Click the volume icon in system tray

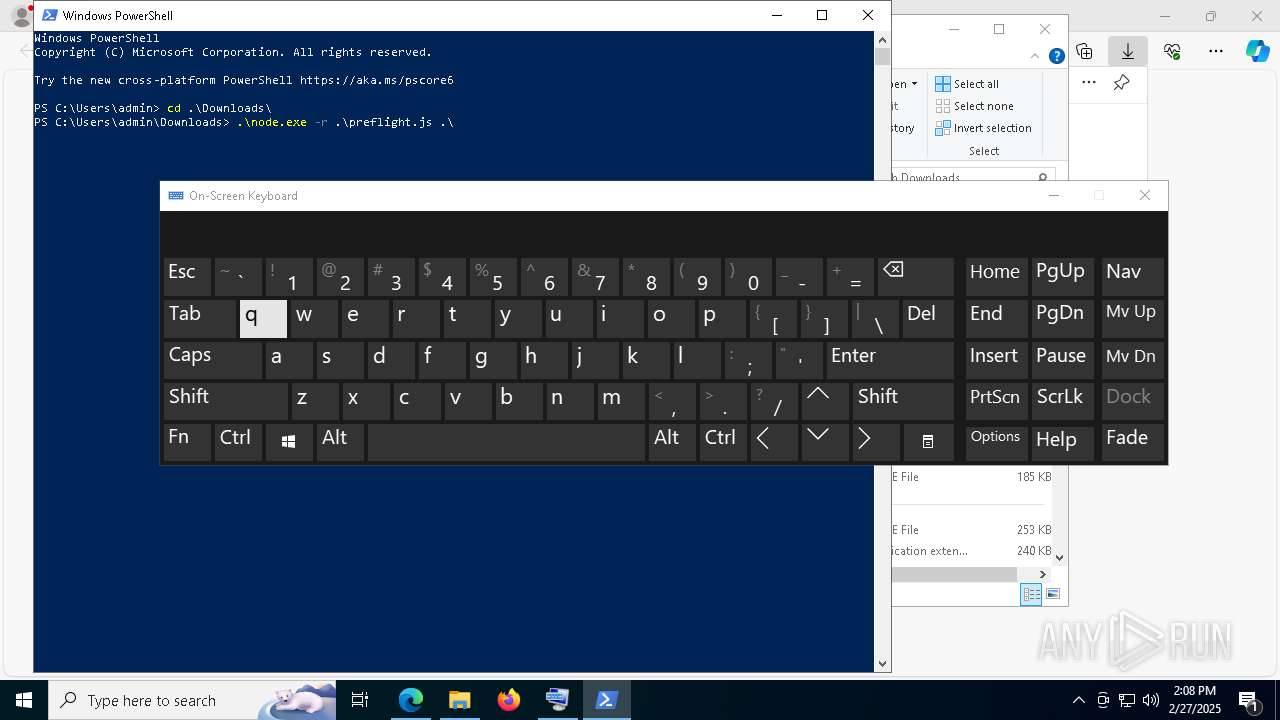[1151, 700]
